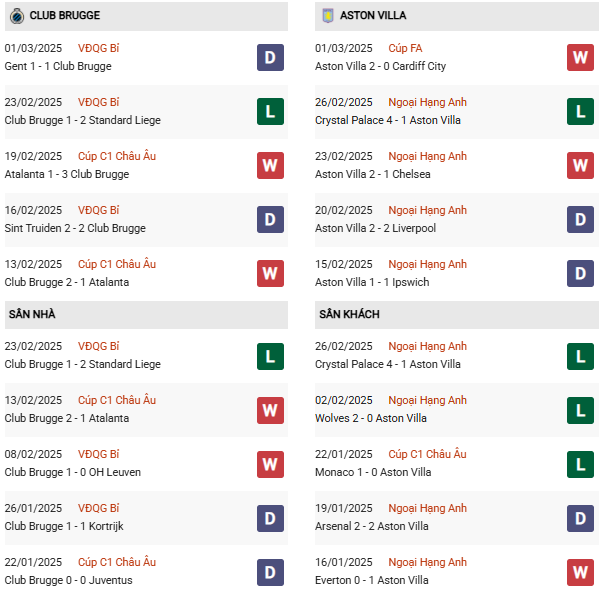Click the L badge for Monaco 1-0 Aston Villa
Screen dimensions: 600x594
(x=580, y=463)
